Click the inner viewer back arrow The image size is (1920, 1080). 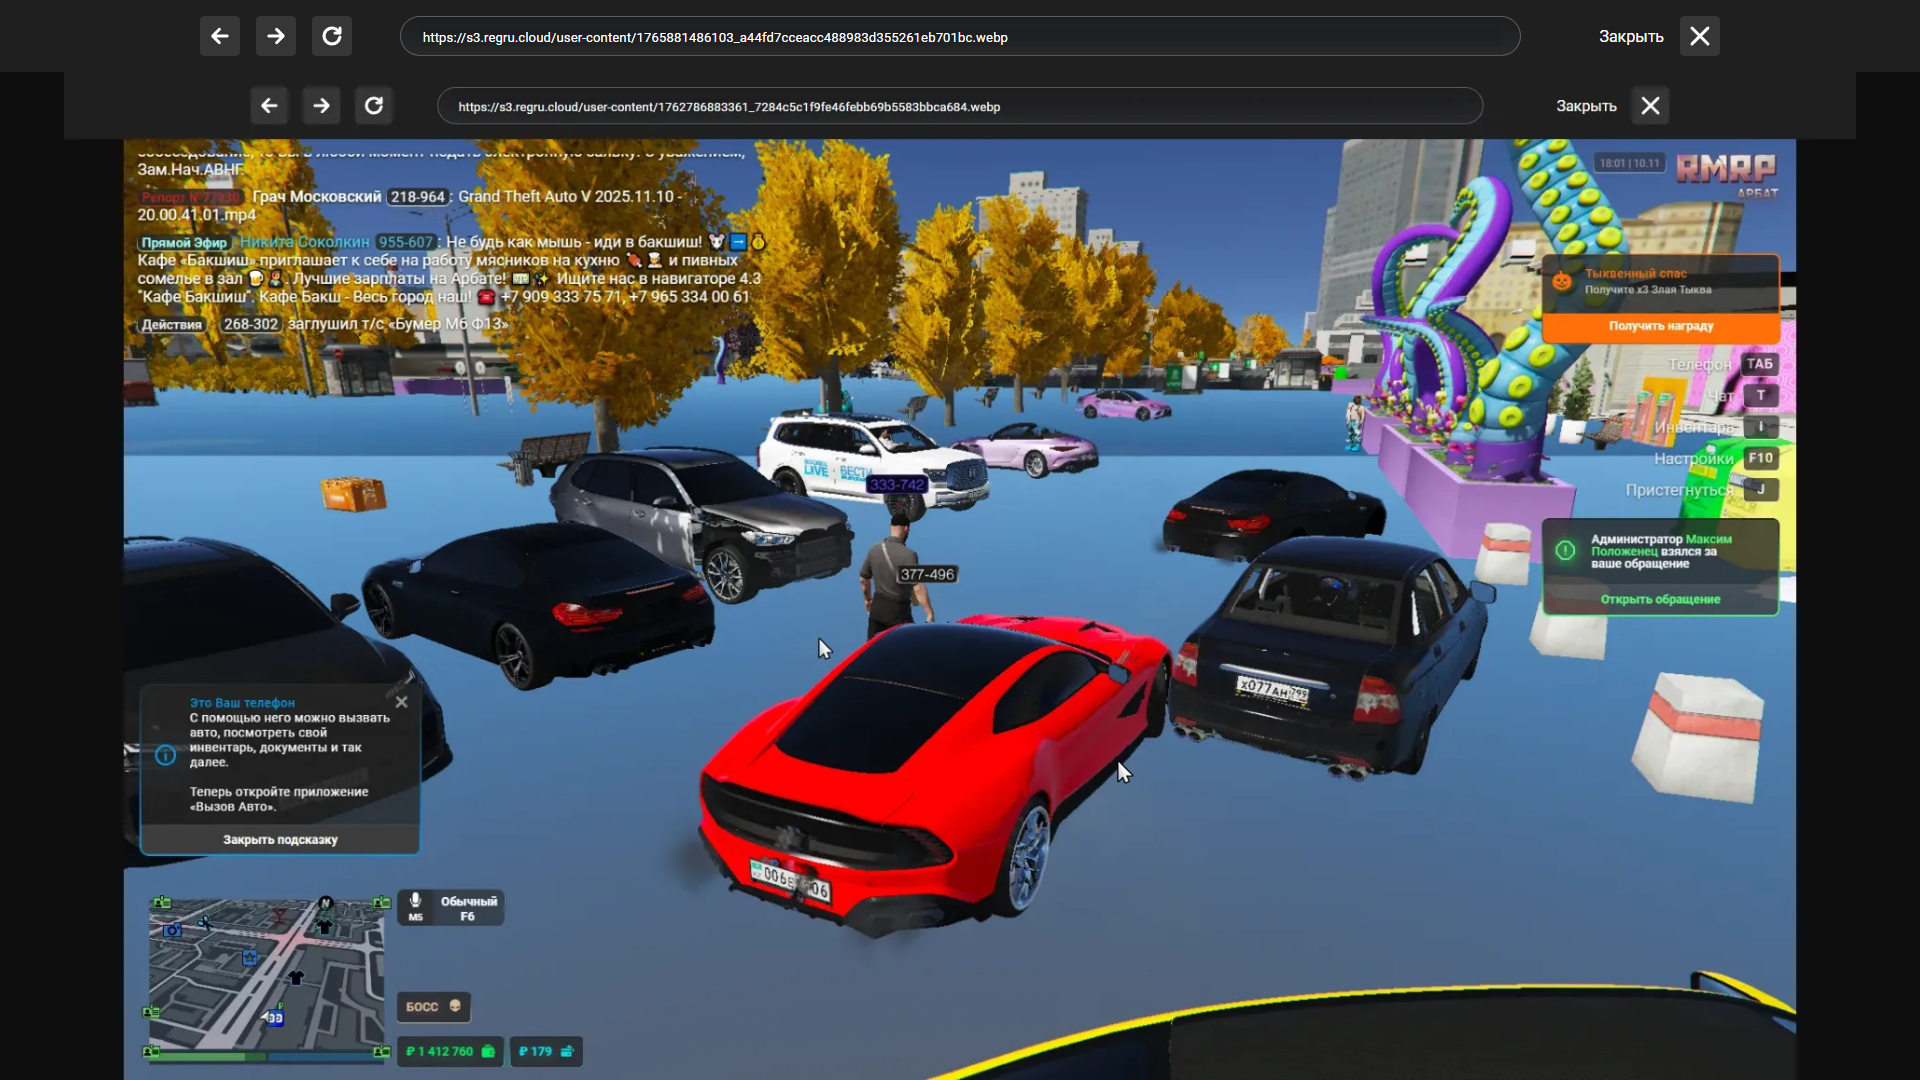coord(269,106)
